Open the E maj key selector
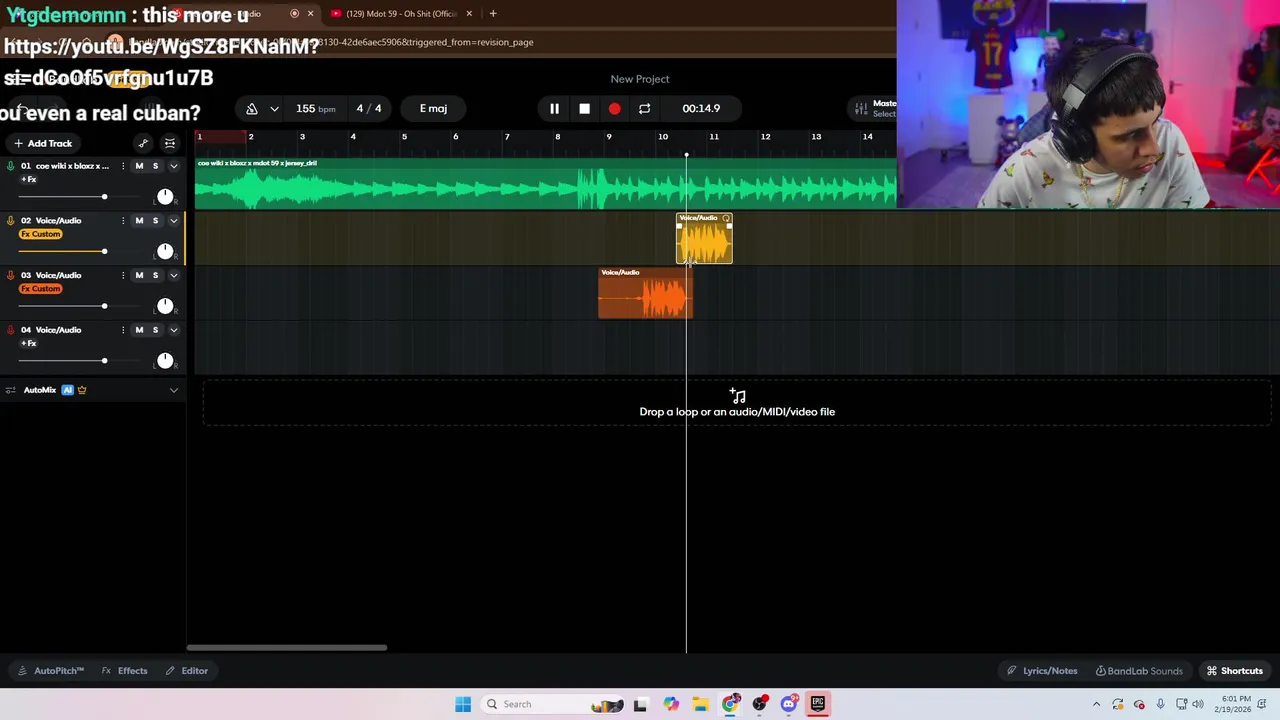1280x720 pixels. tap(433, 108)
